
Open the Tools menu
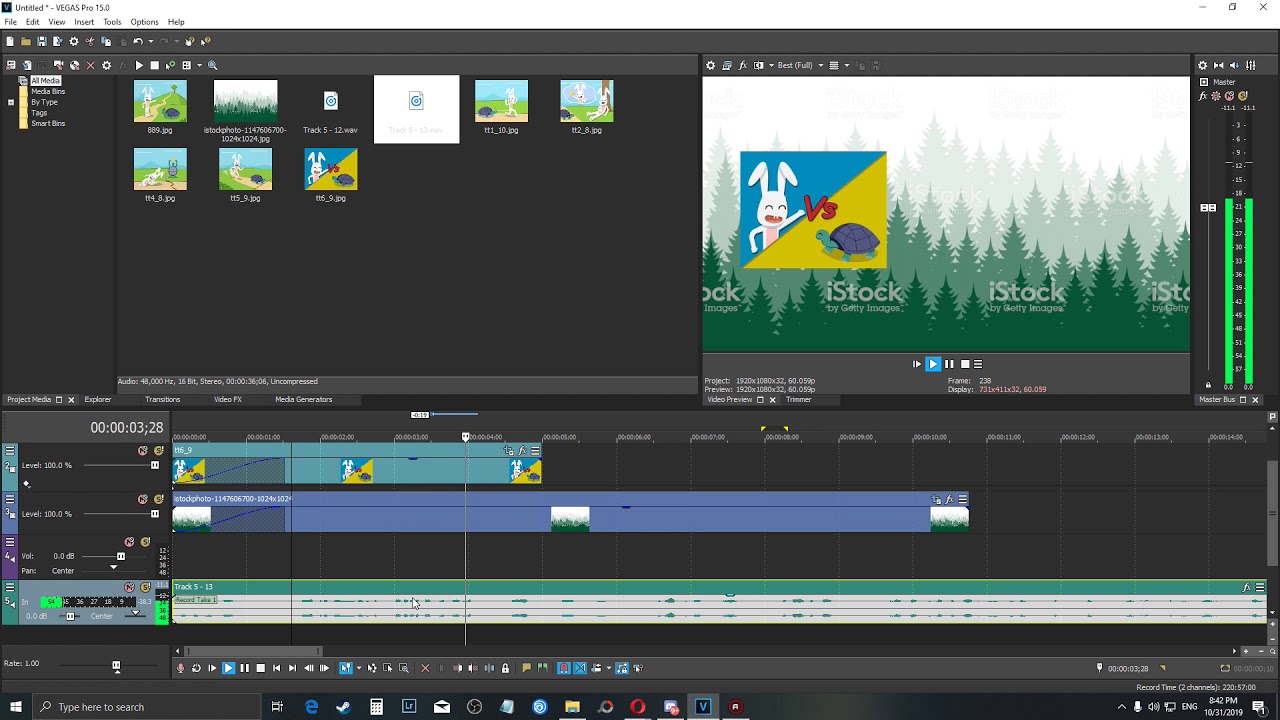[x=112, y=22]
